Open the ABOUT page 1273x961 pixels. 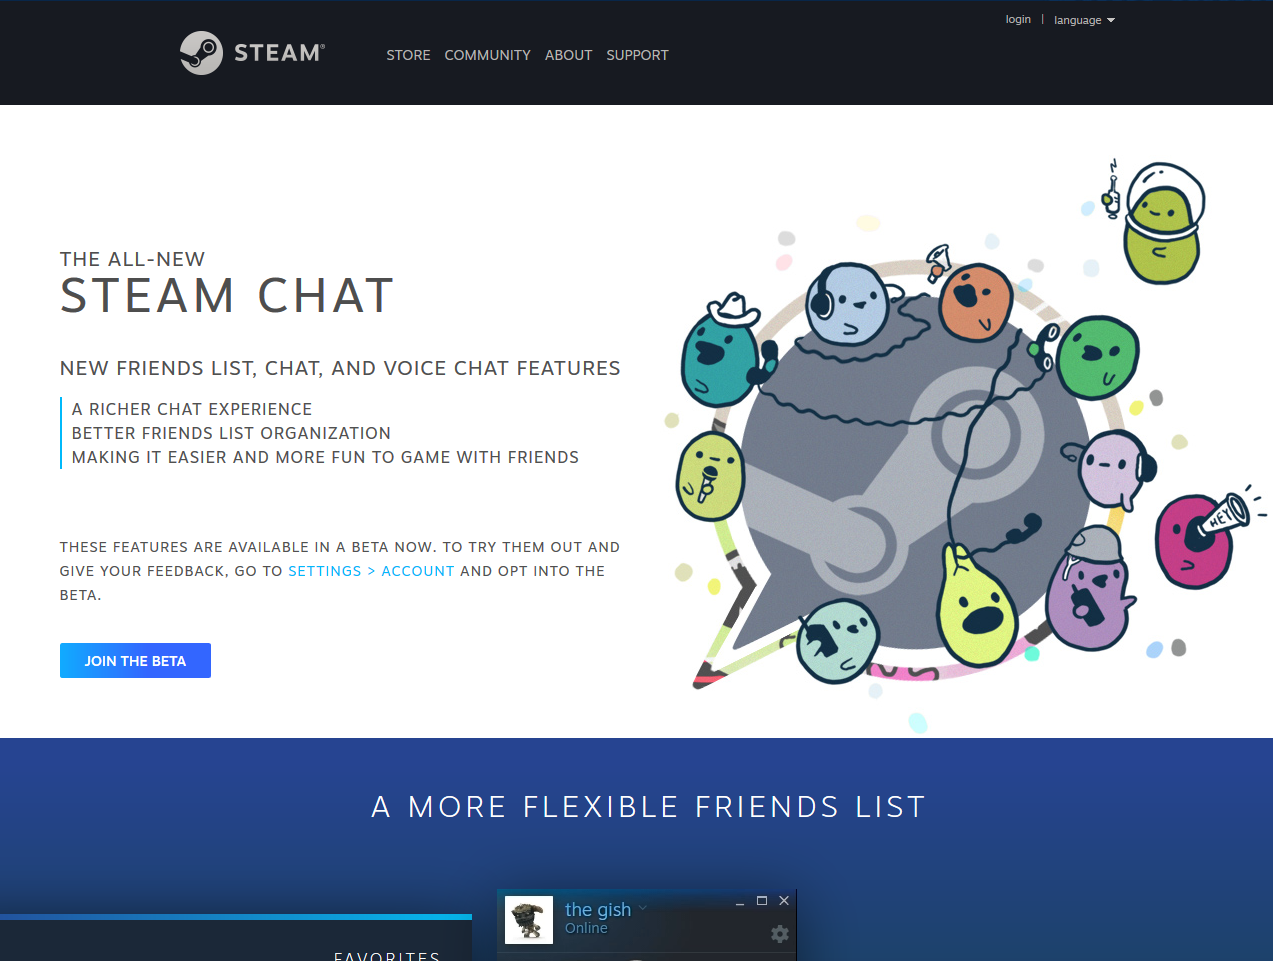point(568,55)
